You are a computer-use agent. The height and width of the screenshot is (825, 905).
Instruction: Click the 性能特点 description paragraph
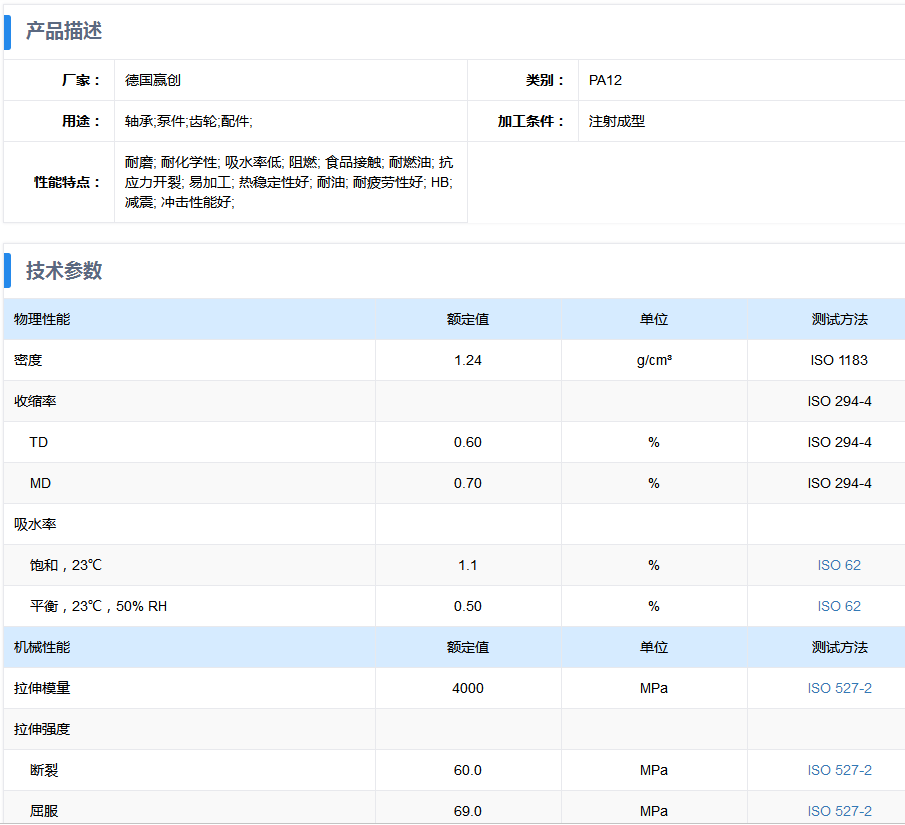(288, 182)
